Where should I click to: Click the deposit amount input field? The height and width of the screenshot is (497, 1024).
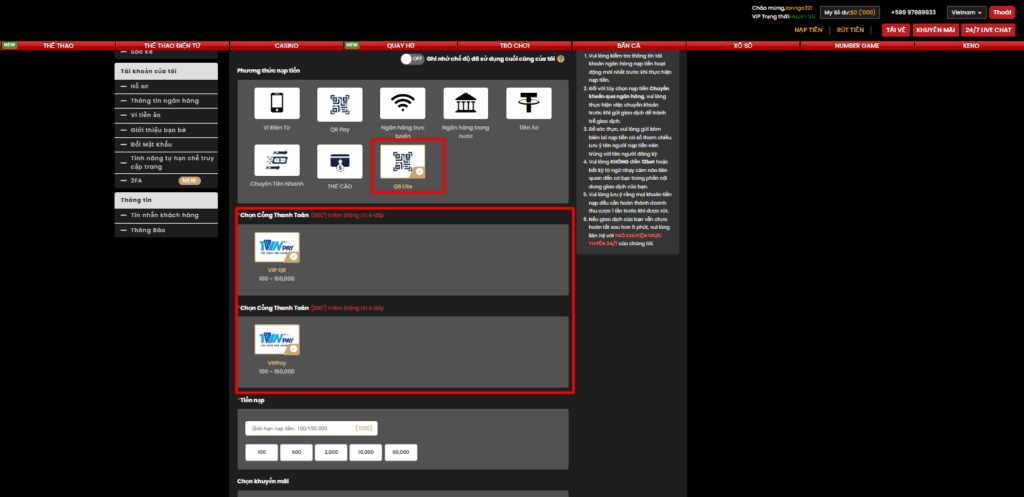tap(312, 428)
